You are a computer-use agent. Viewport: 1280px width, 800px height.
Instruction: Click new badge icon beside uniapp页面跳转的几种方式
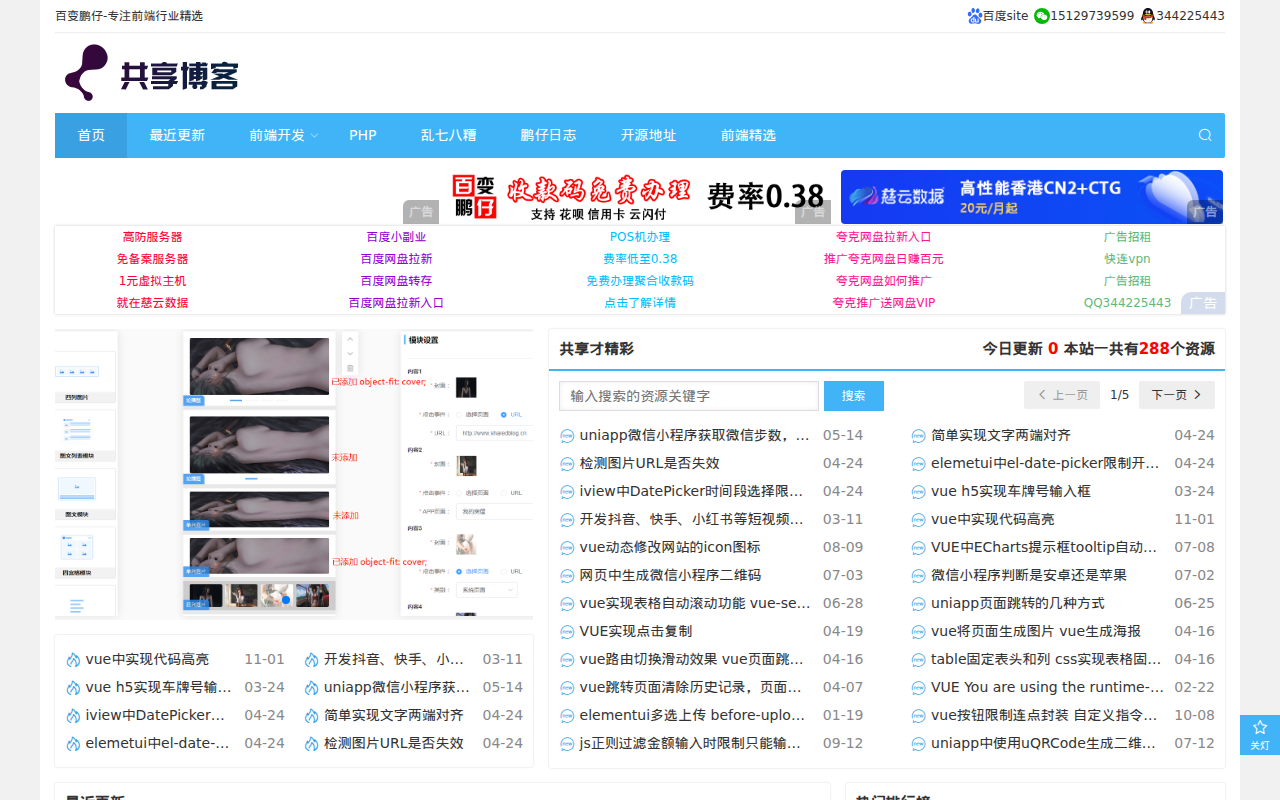click(918, 604)
